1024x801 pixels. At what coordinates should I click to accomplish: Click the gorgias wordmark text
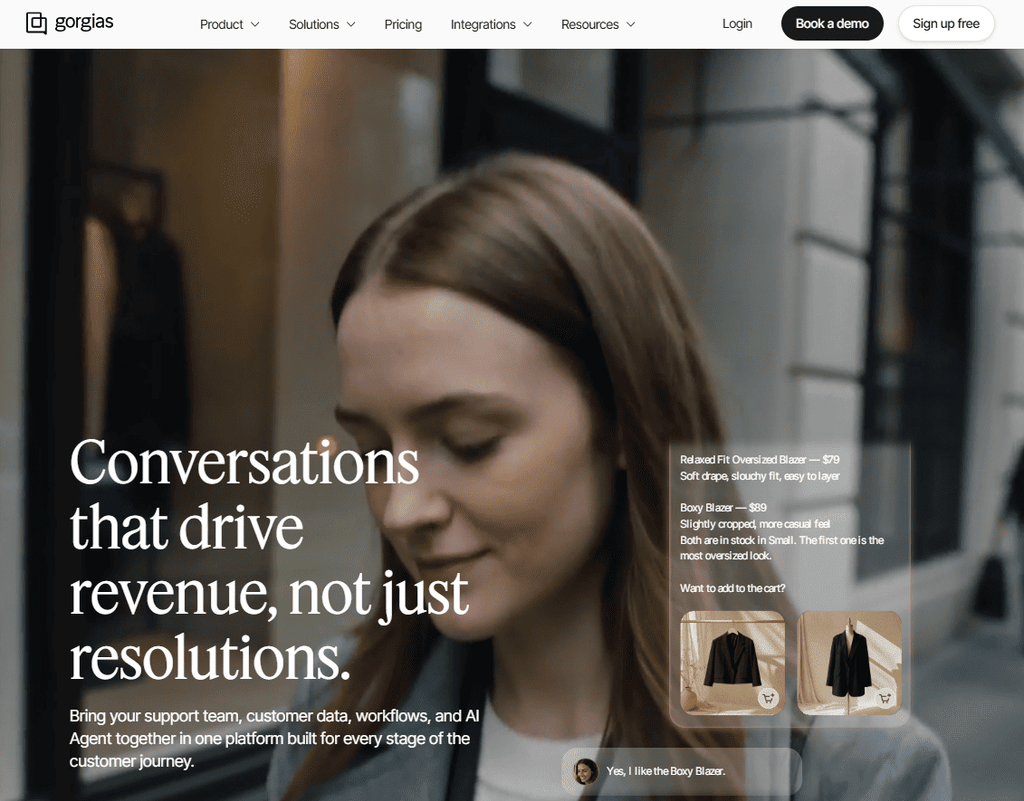(x=84, y=22)
